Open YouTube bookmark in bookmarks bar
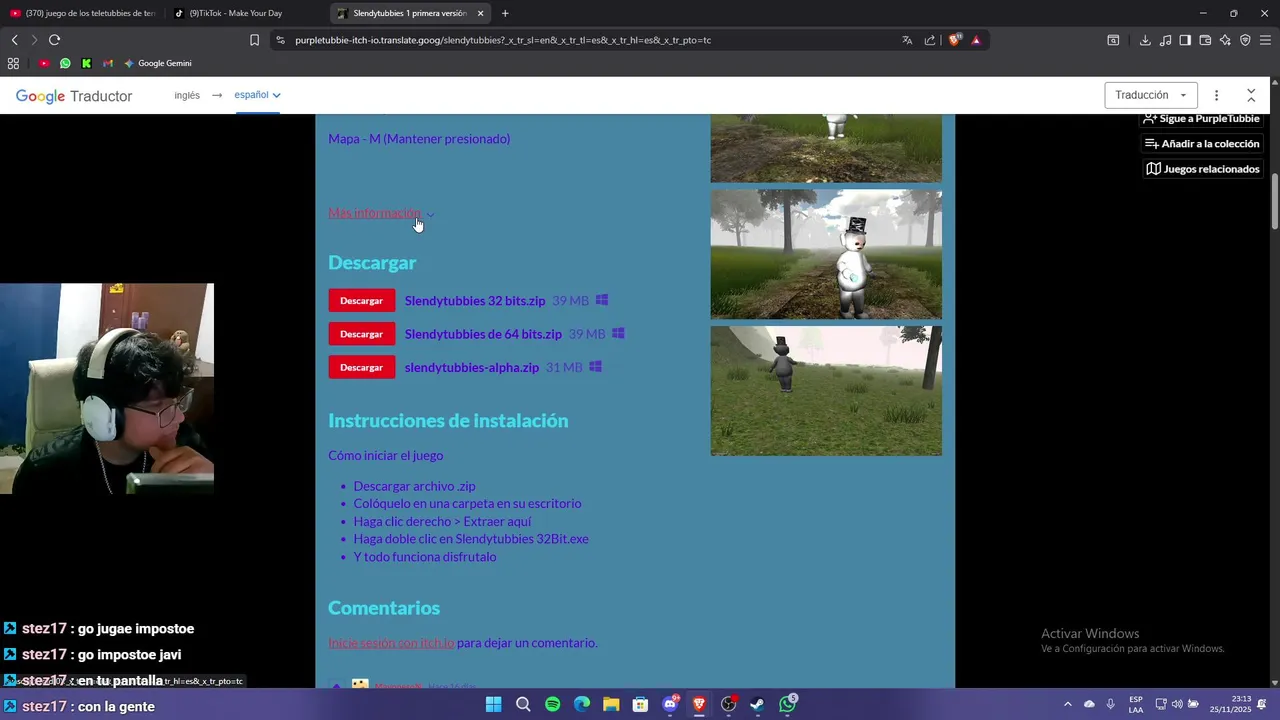Screen dimensions: 1280x720 [44, 63]
